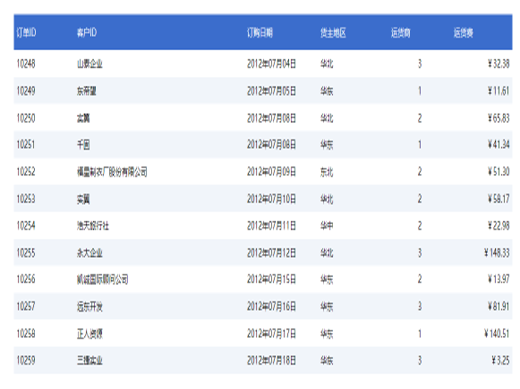The image size is (520, 389).
Task: Click customer 远东开发 in row 10257
Action: pyautogui.click(x=90, y=306)
